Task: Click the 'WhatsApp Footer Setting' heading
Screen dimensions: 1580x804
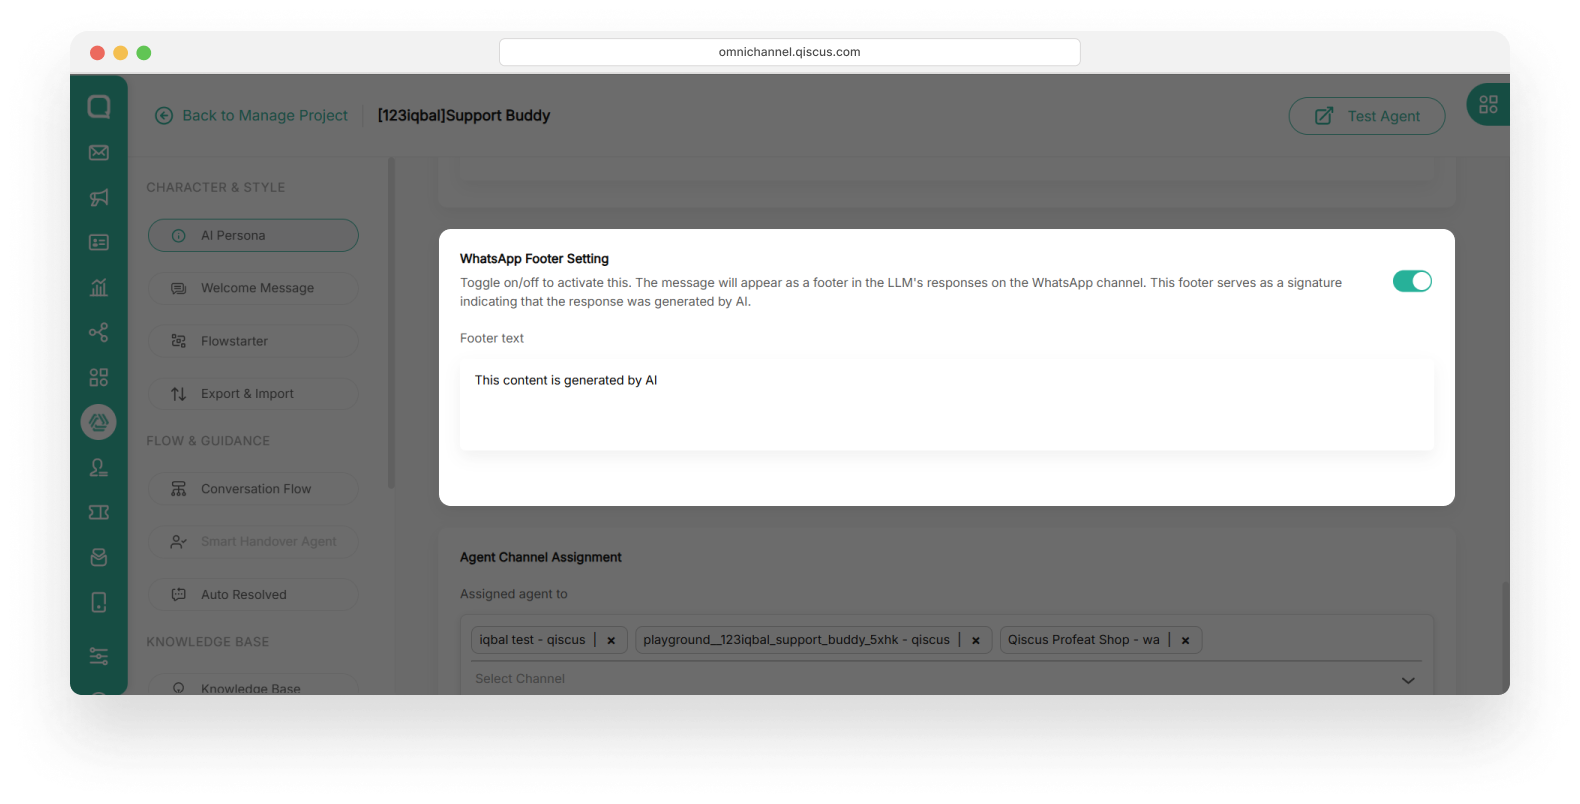Action: (x=534, y=259)
